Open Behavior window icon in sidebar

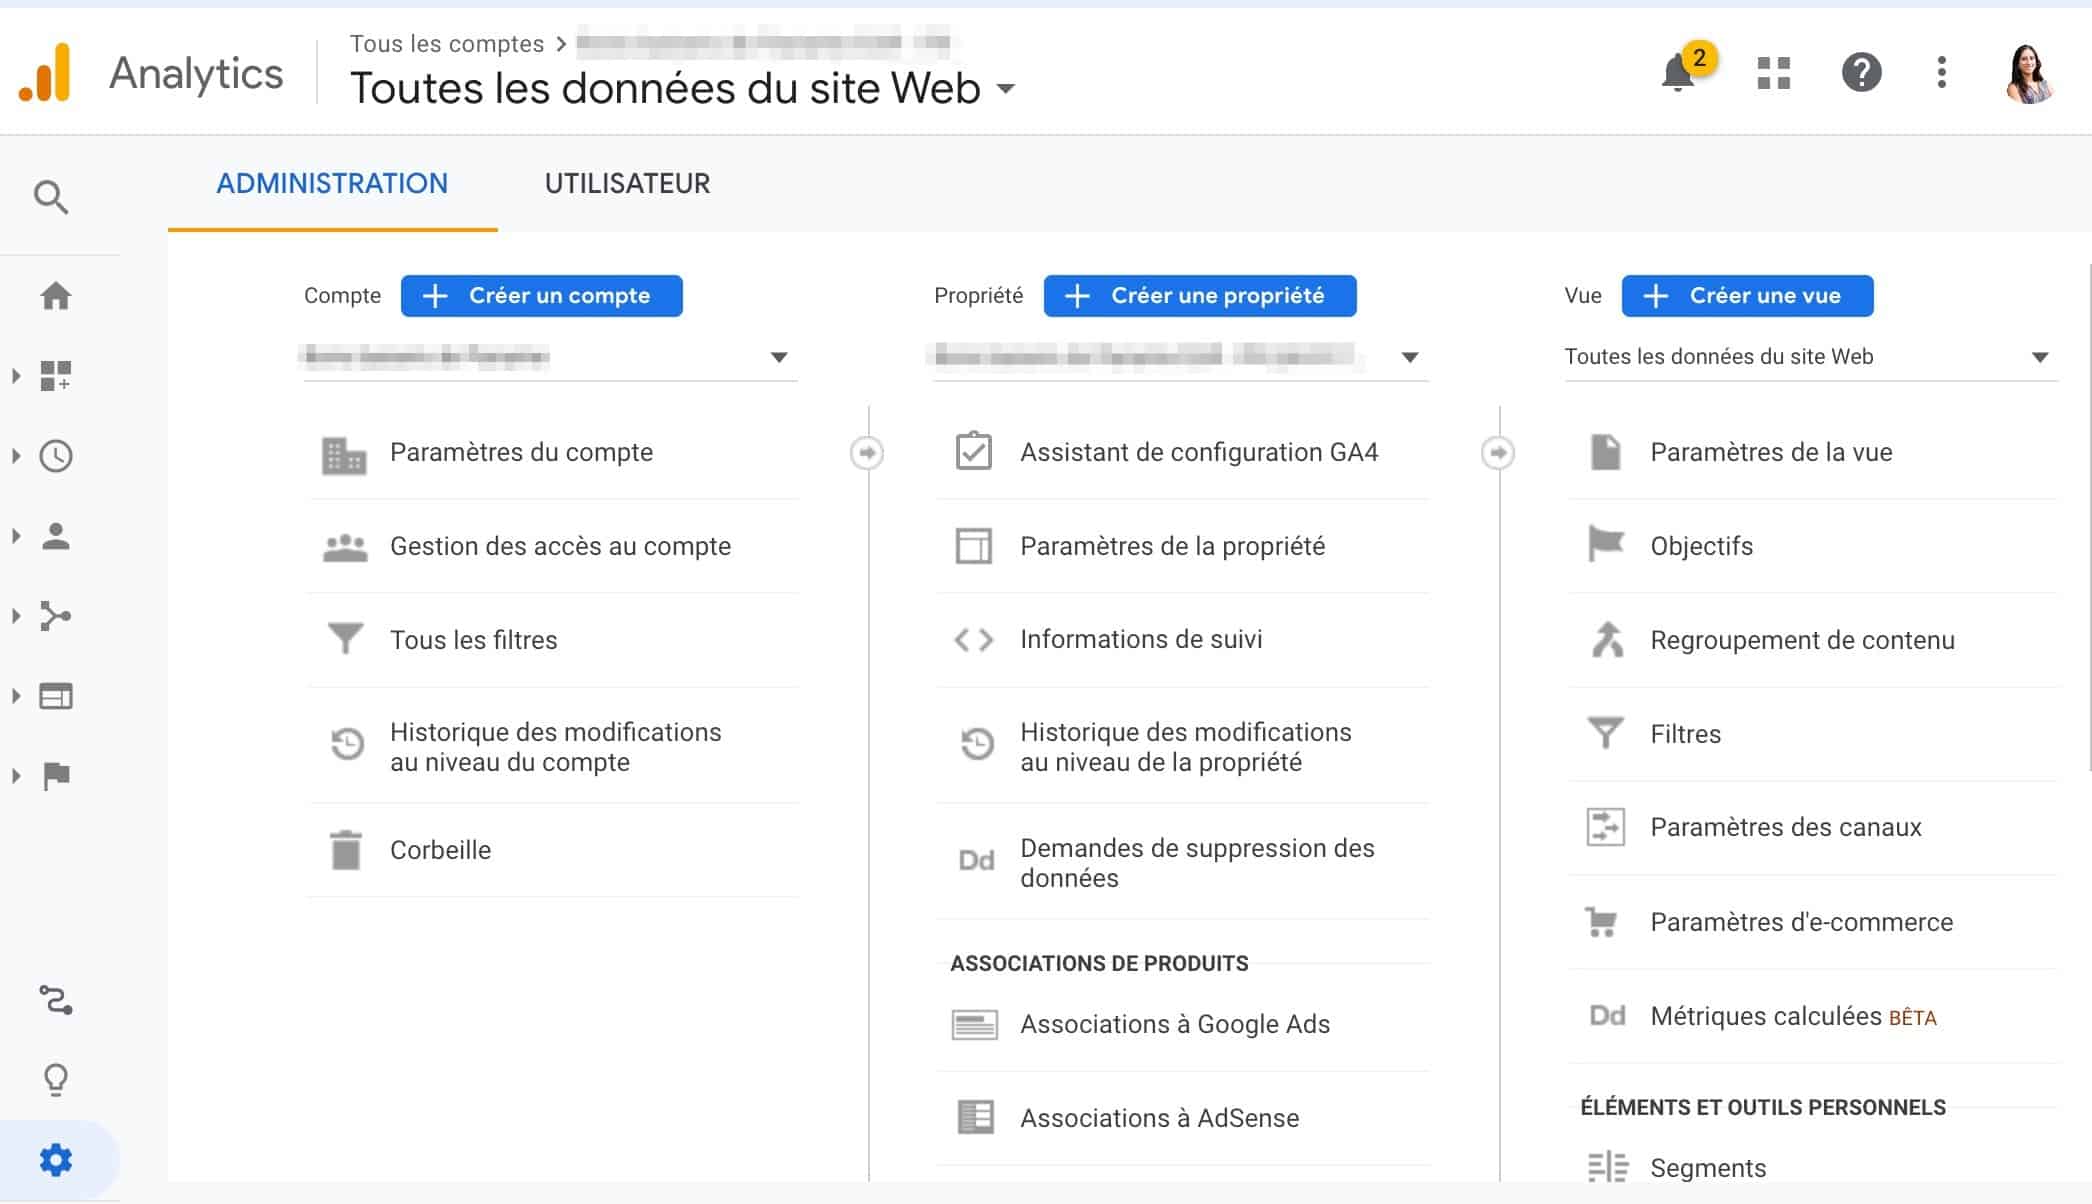pos(56,696)
